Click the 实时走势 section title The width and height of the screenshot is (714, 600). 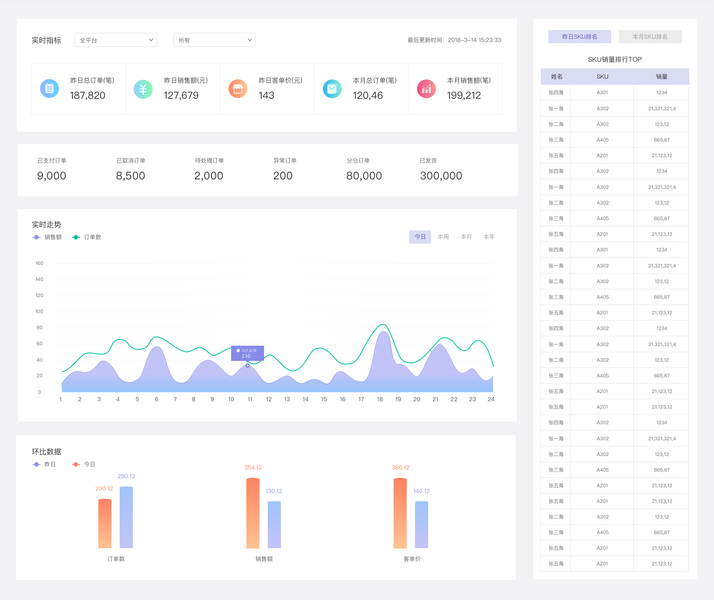tap(46, 225)
